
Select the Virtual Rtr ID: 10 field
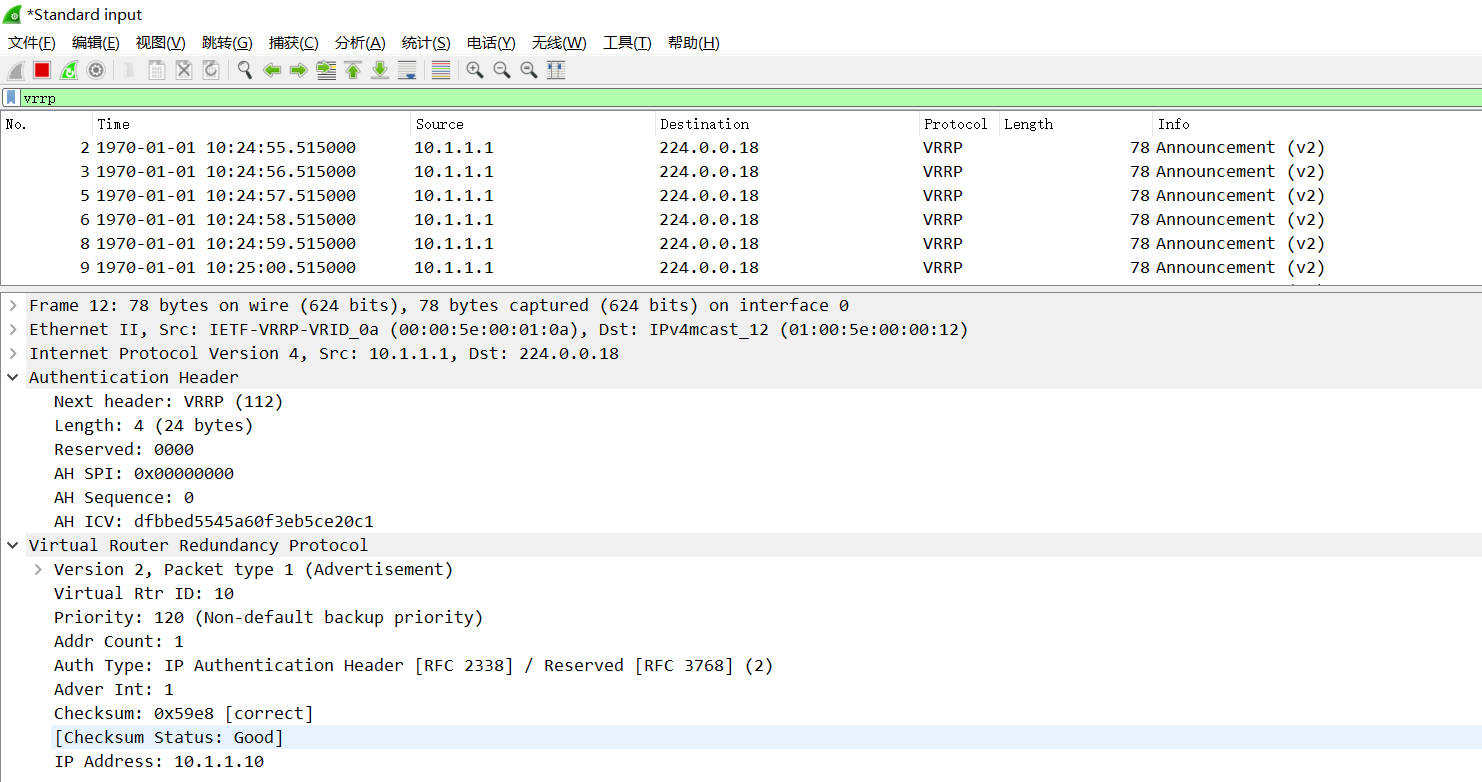coord(144,593)
